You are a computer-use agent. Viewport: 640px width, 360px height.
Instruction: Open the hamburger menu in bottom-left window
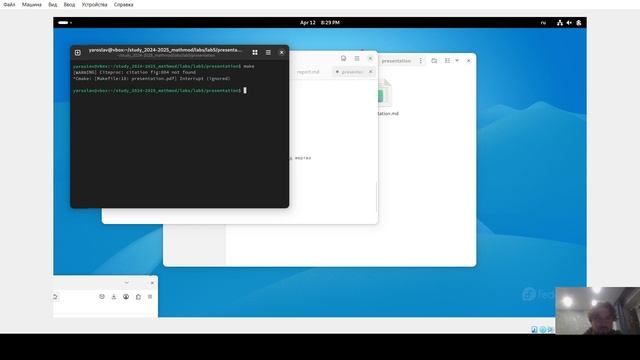(x=150, y=297)
